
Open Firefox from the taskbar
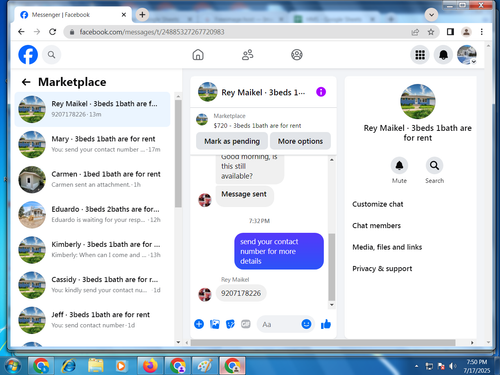150,366
